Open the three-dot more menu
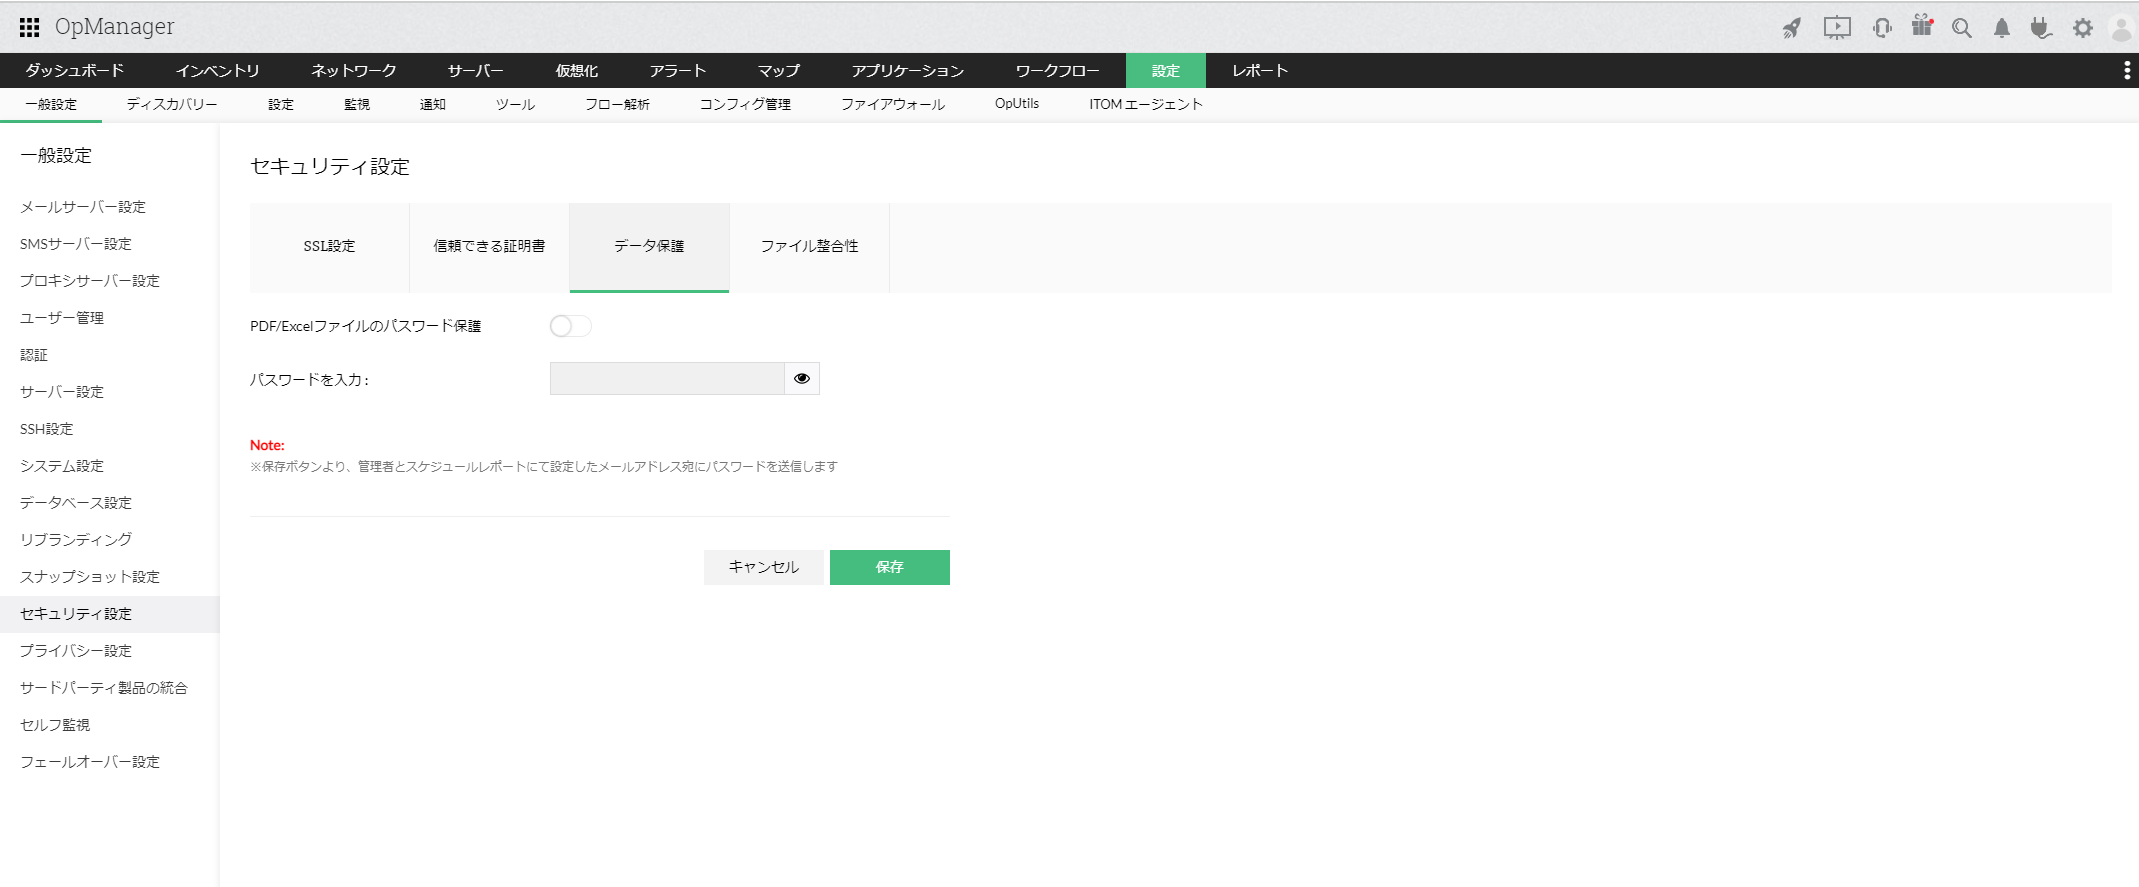The height and width of the screenshot is (887, 2139). click(x=2127, y=70)
